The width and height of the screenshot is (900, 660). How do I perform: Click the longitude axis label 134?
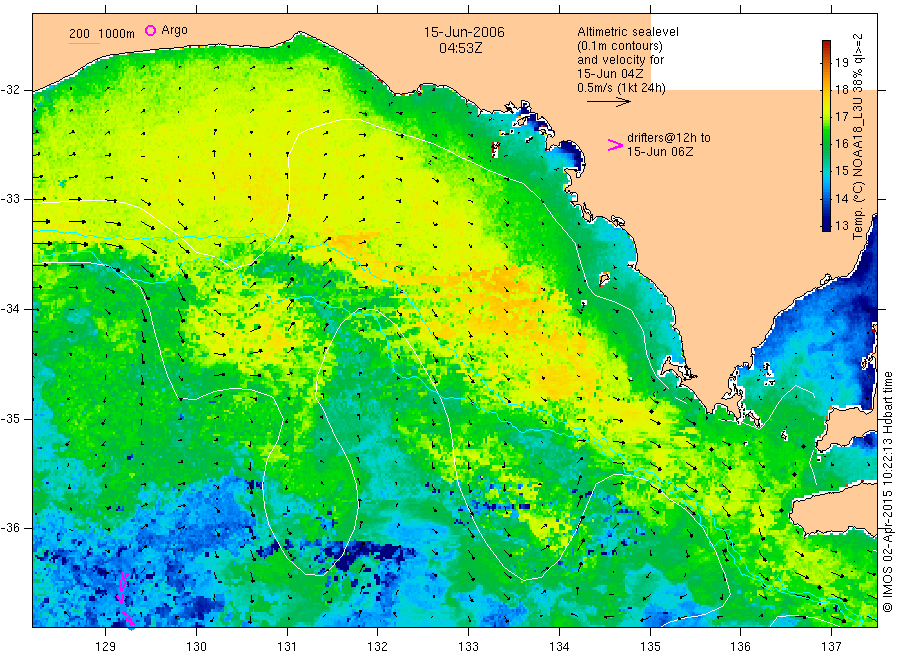559,647
